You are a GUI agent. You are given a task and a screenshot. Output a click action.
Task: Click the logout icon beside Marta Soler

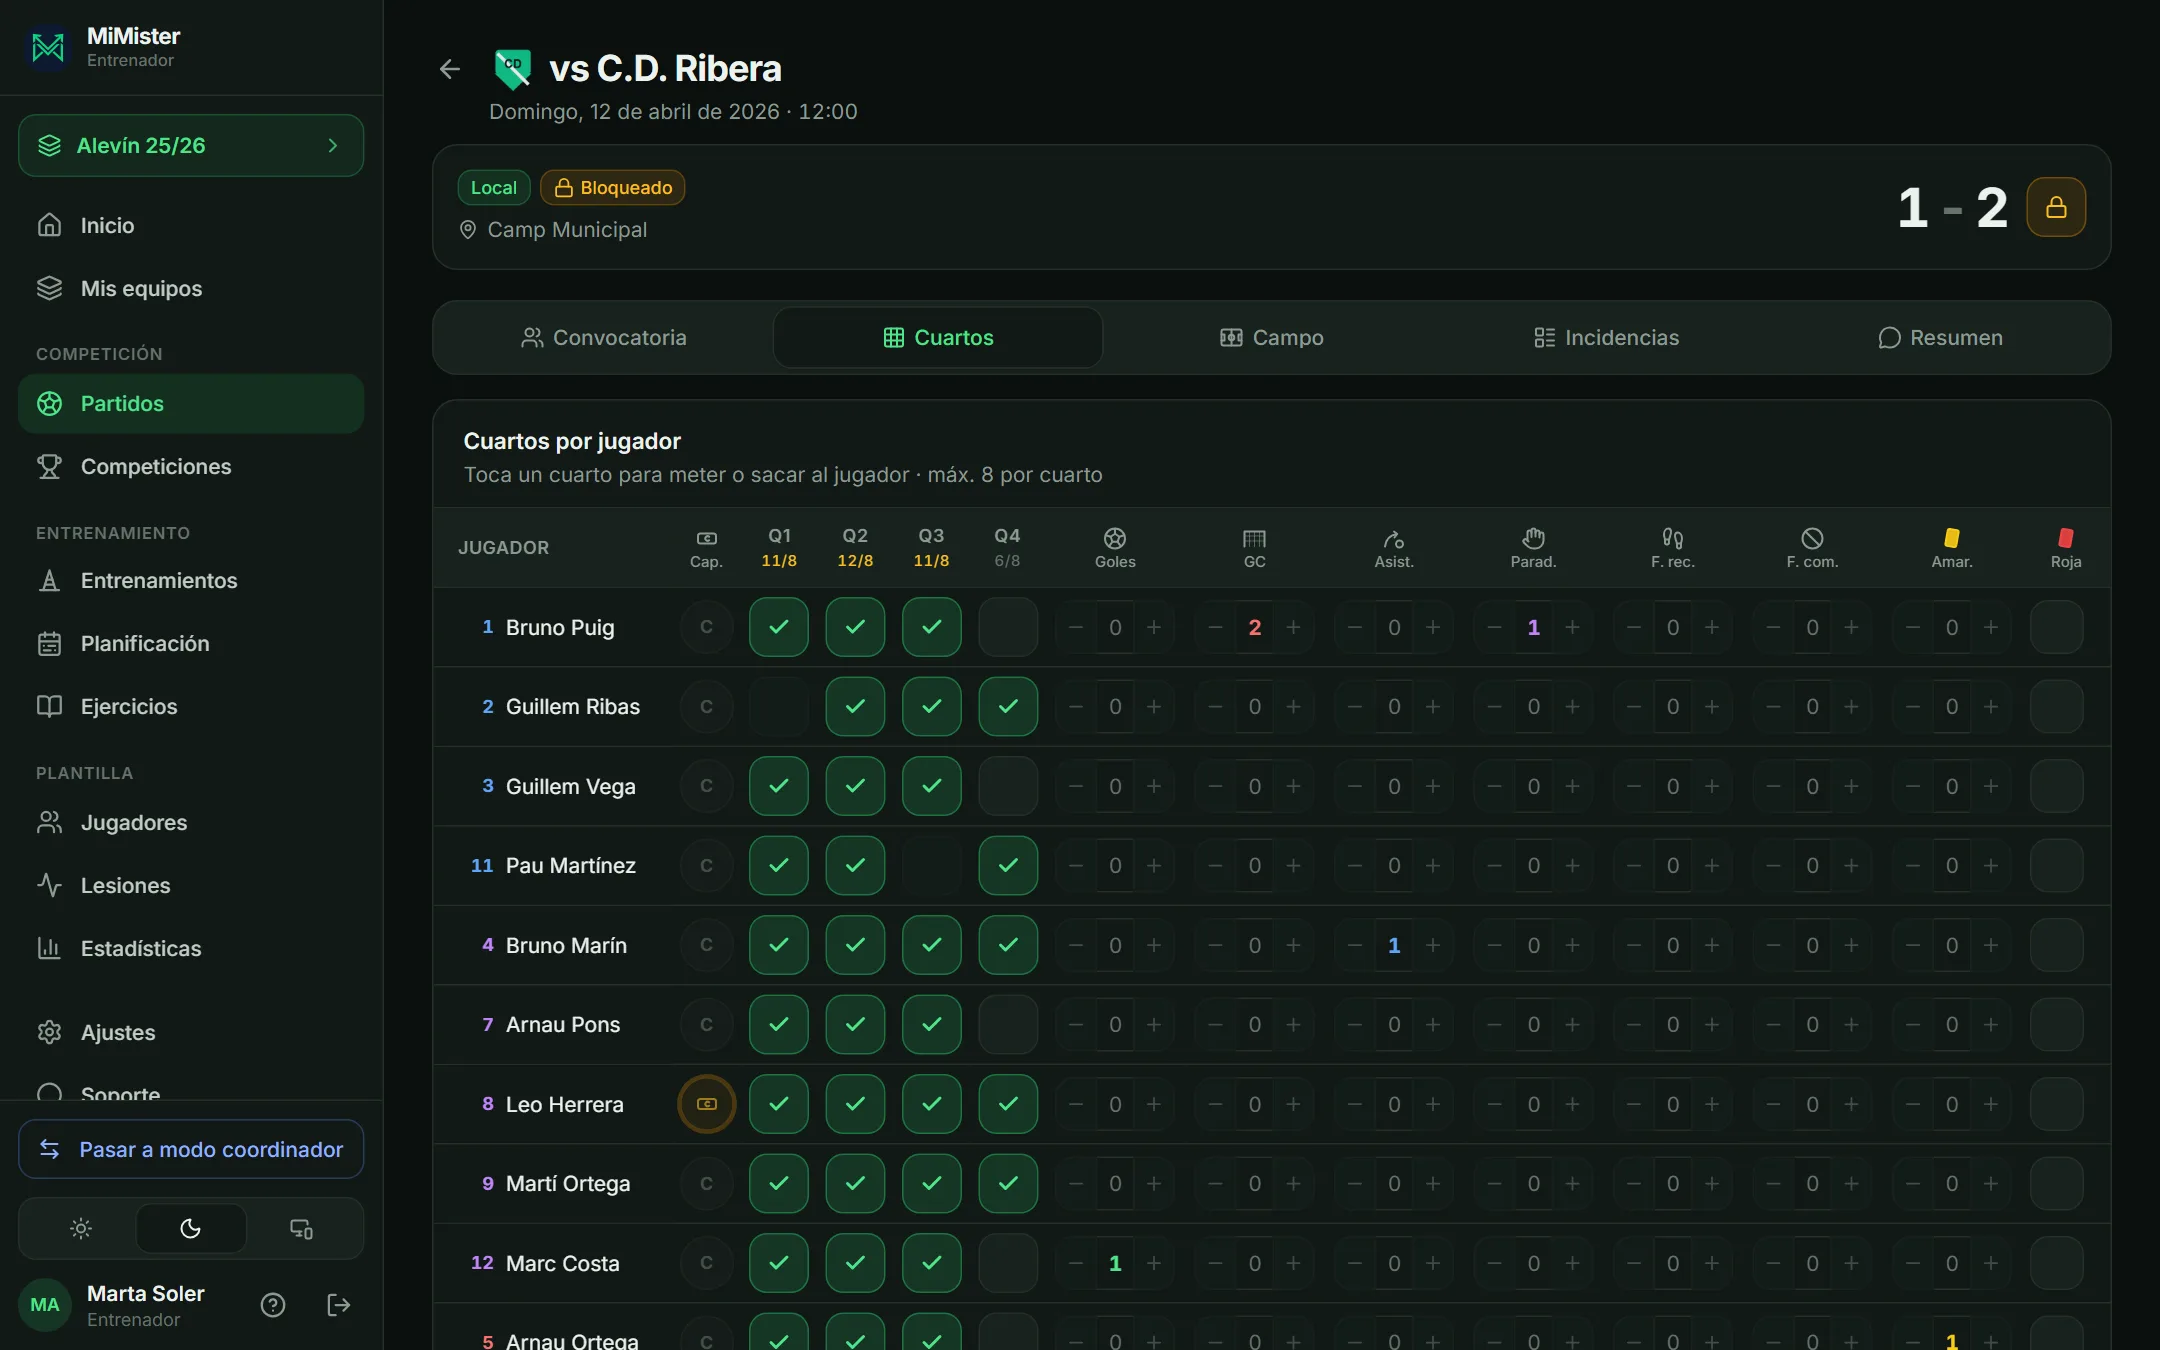pos(339,1305)
